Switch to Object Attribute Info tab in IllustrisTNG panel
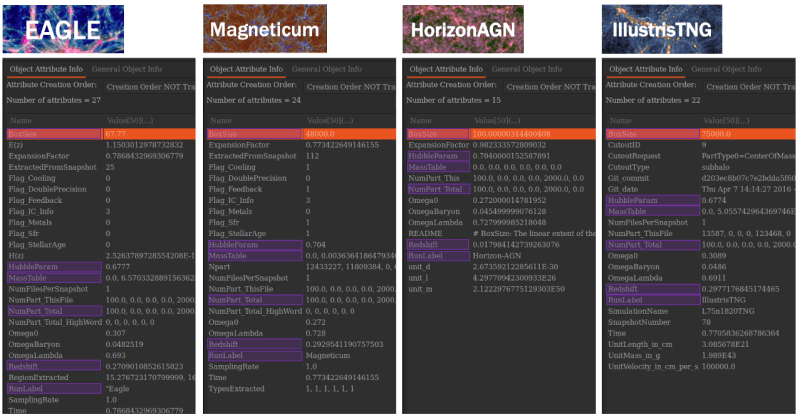This screenshot has width=800, height=417. tap(645, 69)
